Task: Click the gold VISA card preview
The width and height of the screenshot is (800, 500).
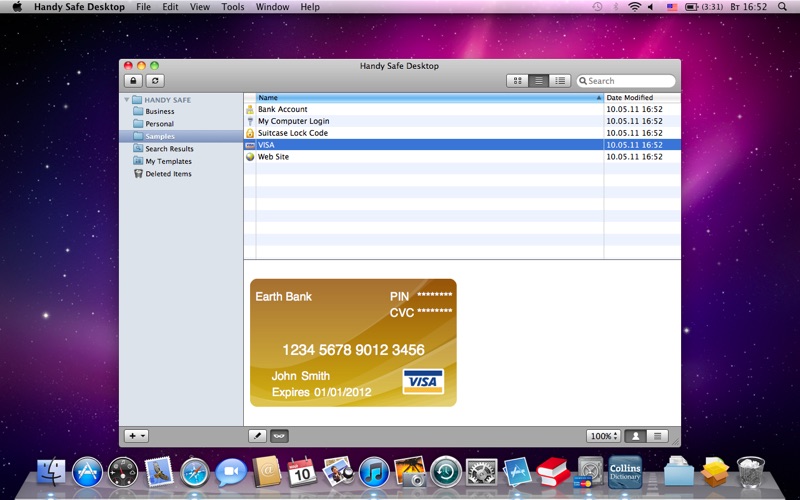Action: pos(353,342)
